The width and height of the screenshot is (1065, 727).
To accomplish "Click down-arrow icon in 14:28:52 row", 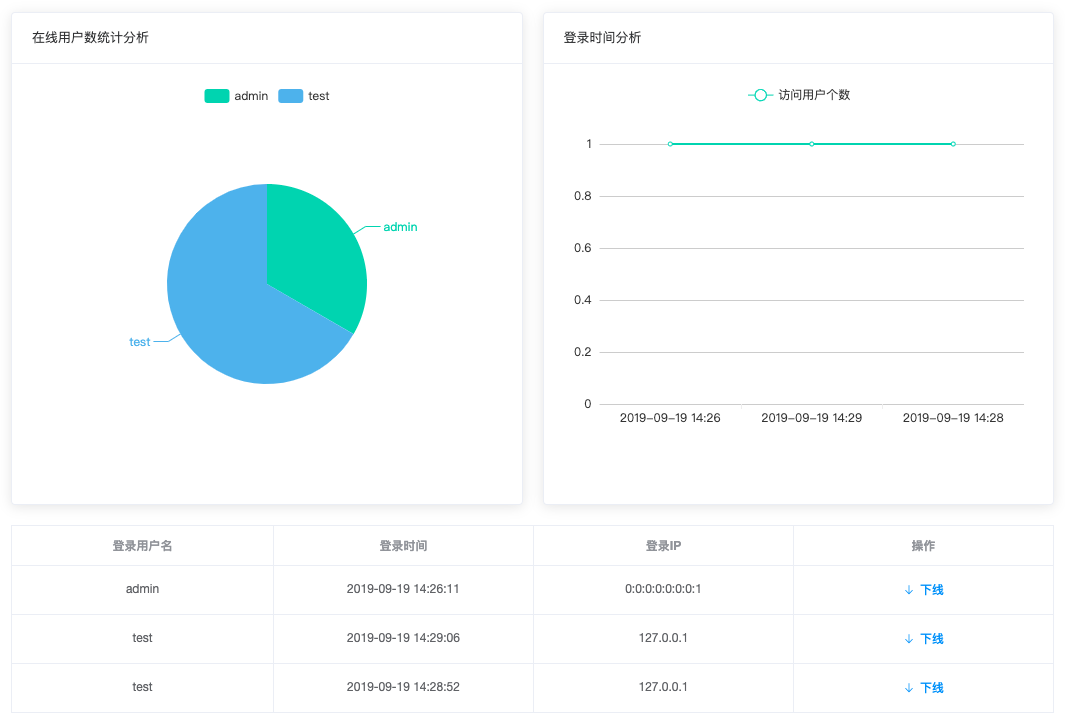I will [909, 688].
